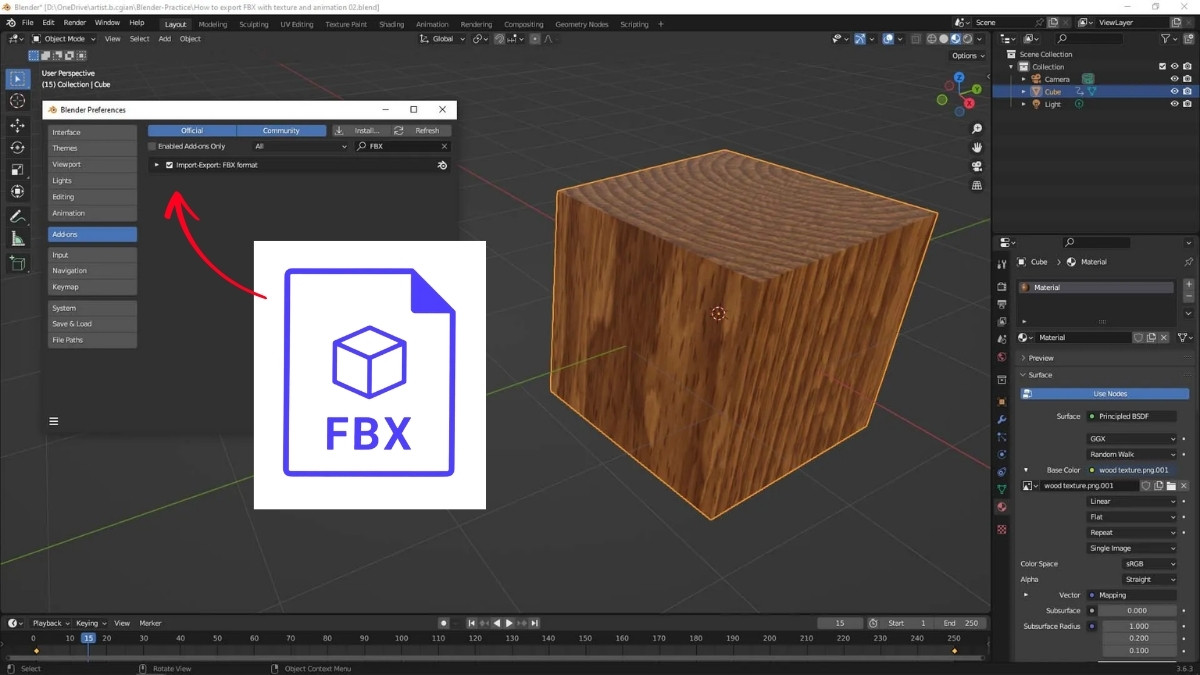1200x675 pixels.
Task: Expand the FBX format add-on details
Action: coord(157,165)
